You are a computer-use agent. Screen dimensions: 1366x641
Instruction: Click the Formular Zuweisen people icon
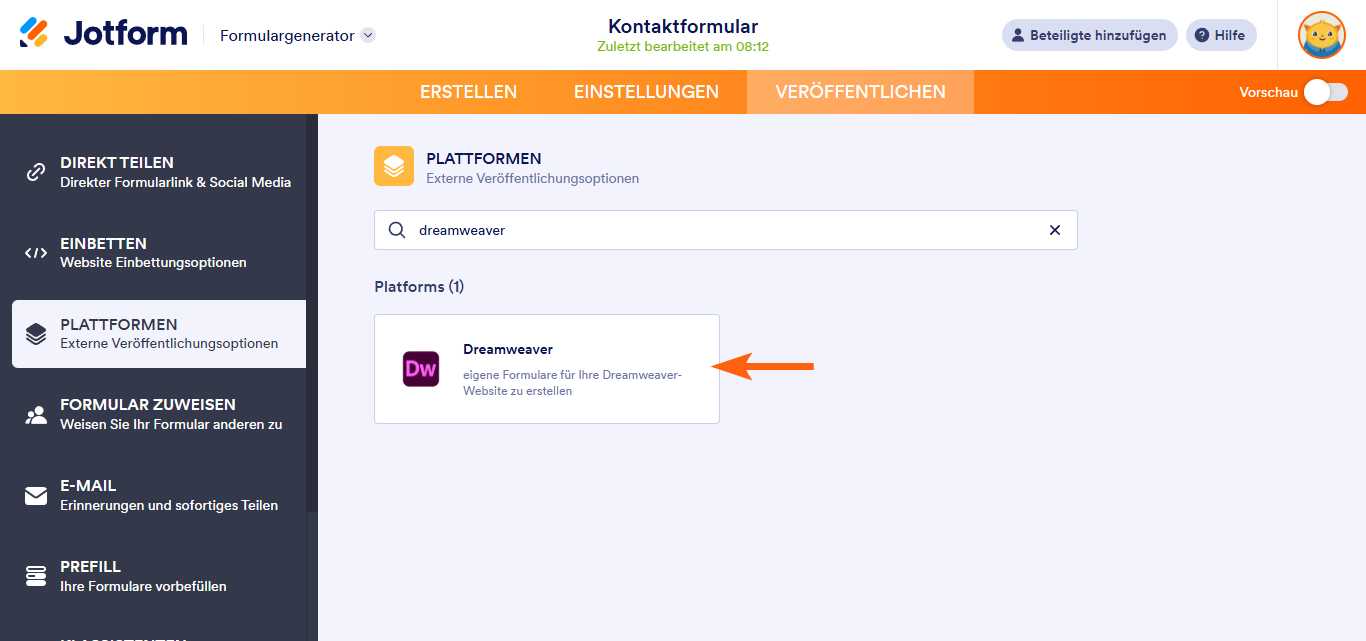[36, 415]
